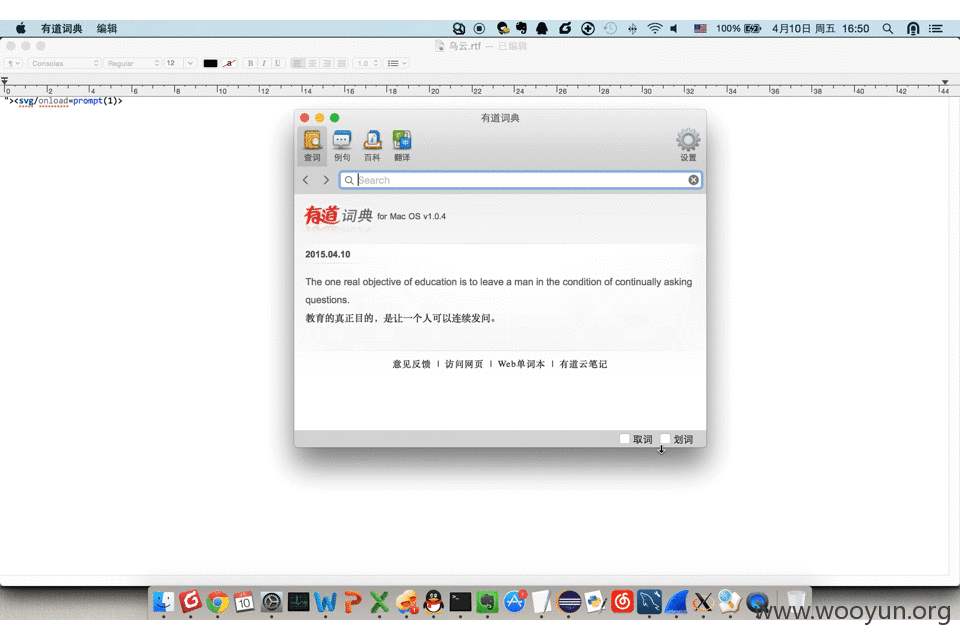This screenshot has width=960, height=640.
Task: Click the date and time 16:50
Action: [x=820, y=28]
